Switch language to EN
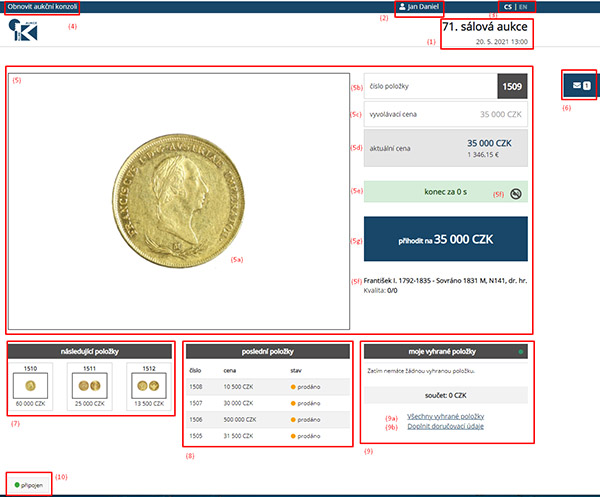Image resolution: width=600 pixels, height=497 pixels. tap(524, 7)
